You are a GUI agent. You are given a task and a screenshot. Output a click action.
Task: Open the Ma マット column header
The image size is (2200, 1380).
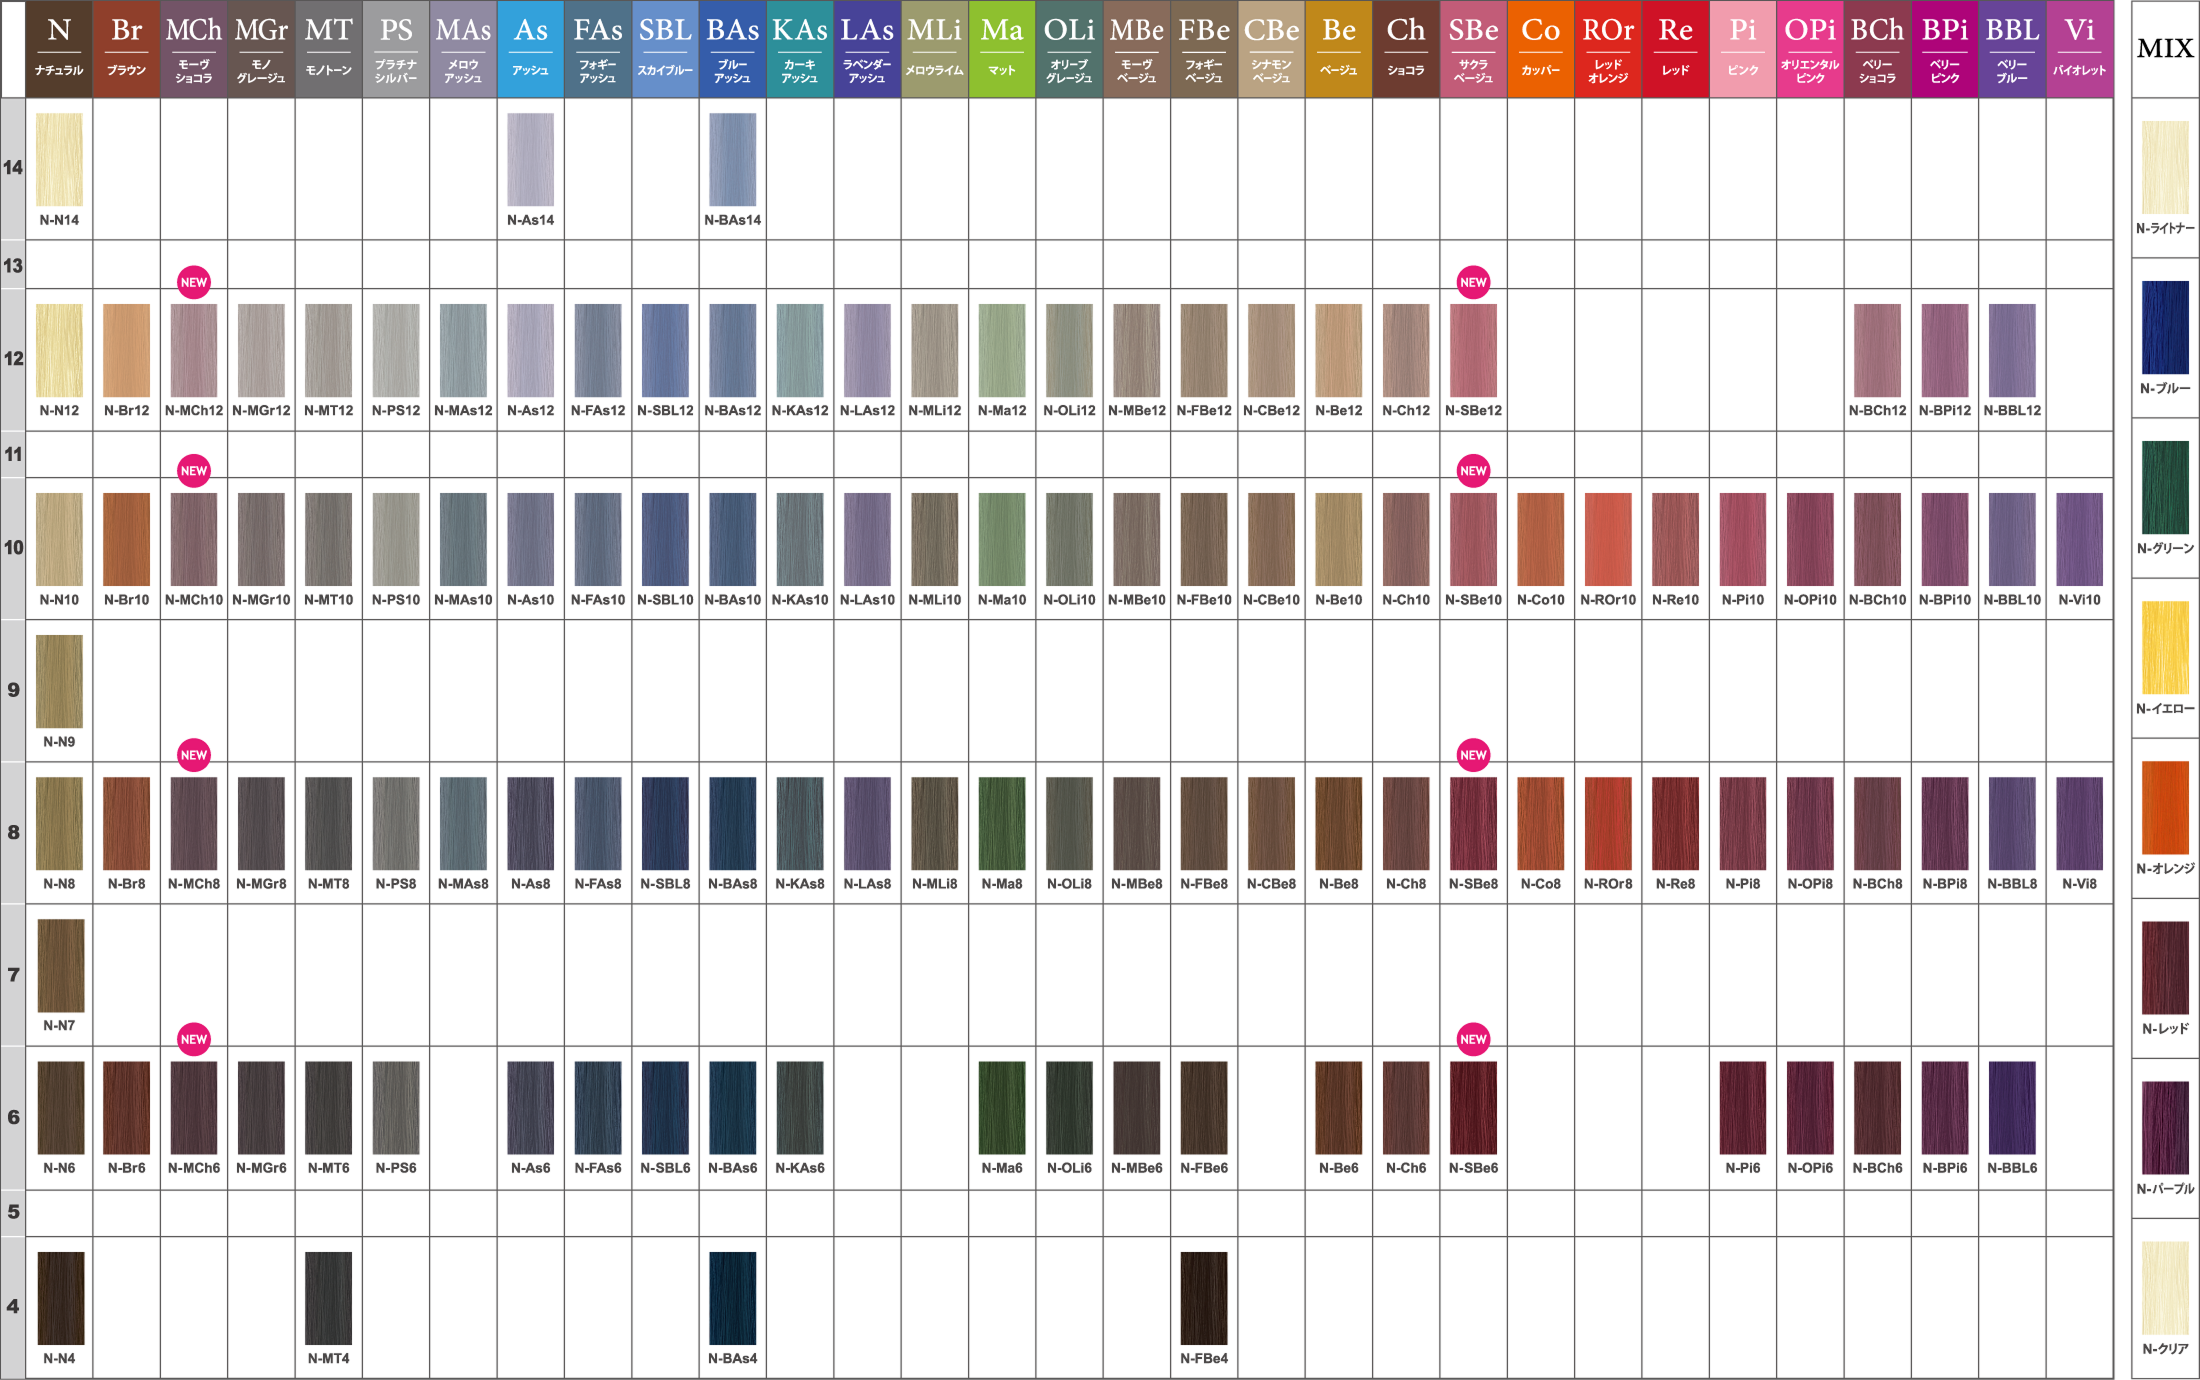1002,48
